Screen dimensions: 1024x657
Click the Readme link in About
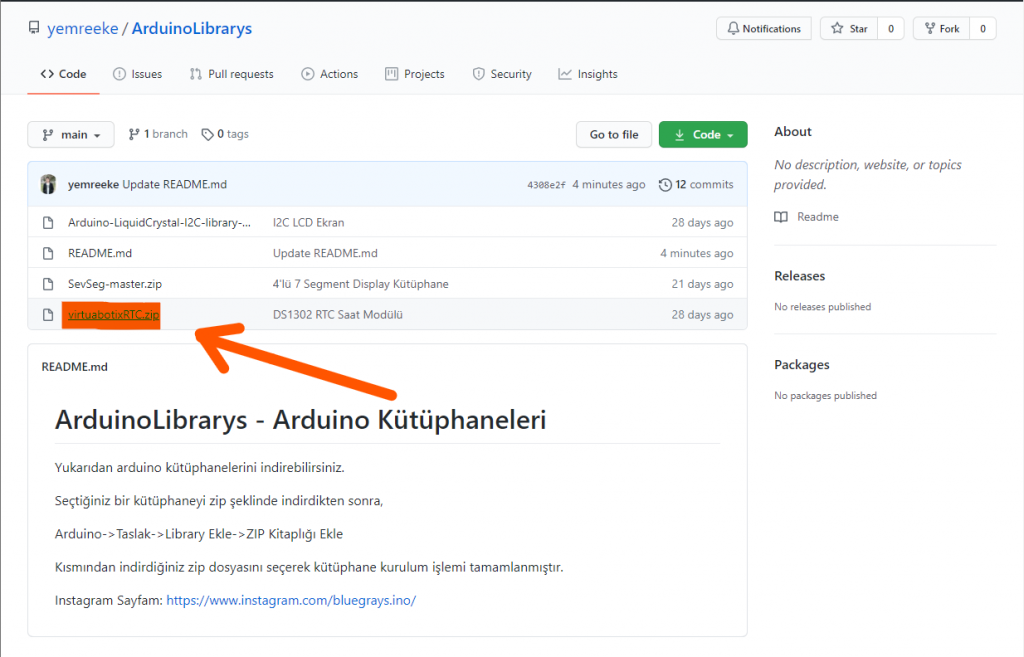[818, 217]
